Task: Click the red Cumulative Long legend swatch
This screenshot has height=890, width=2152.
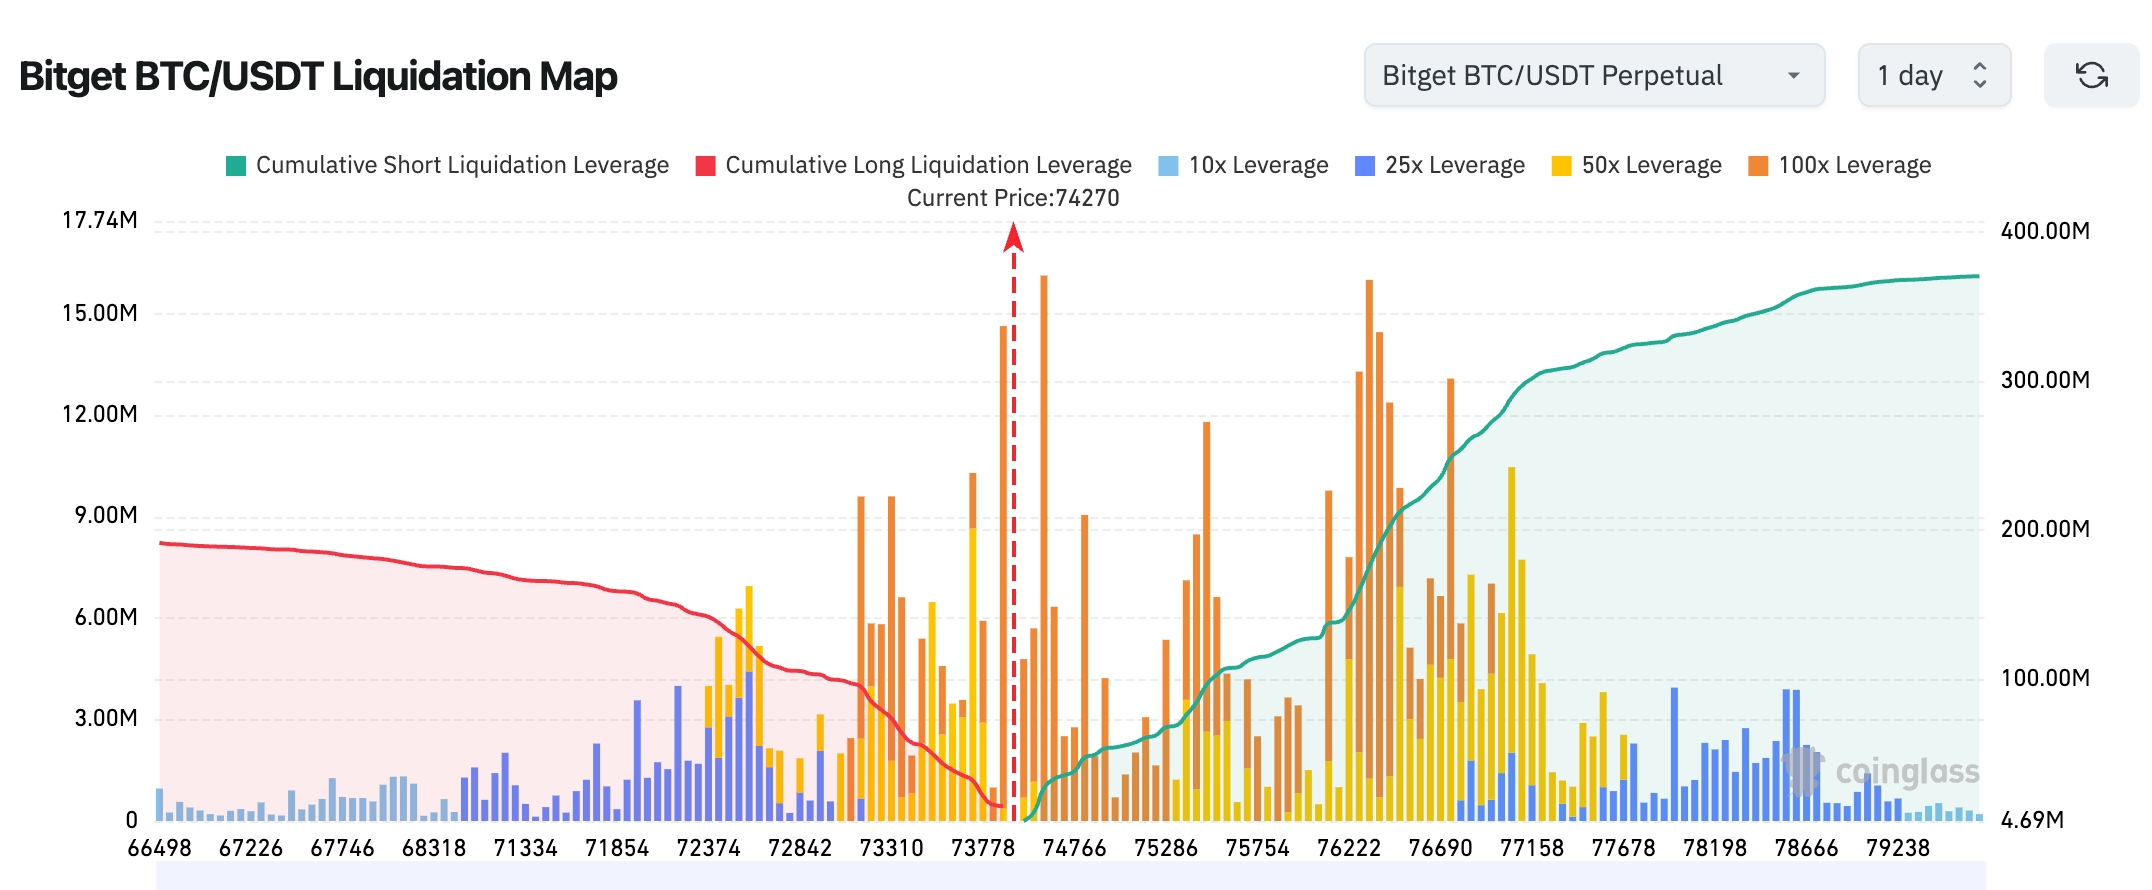Action: coord(706,166)
